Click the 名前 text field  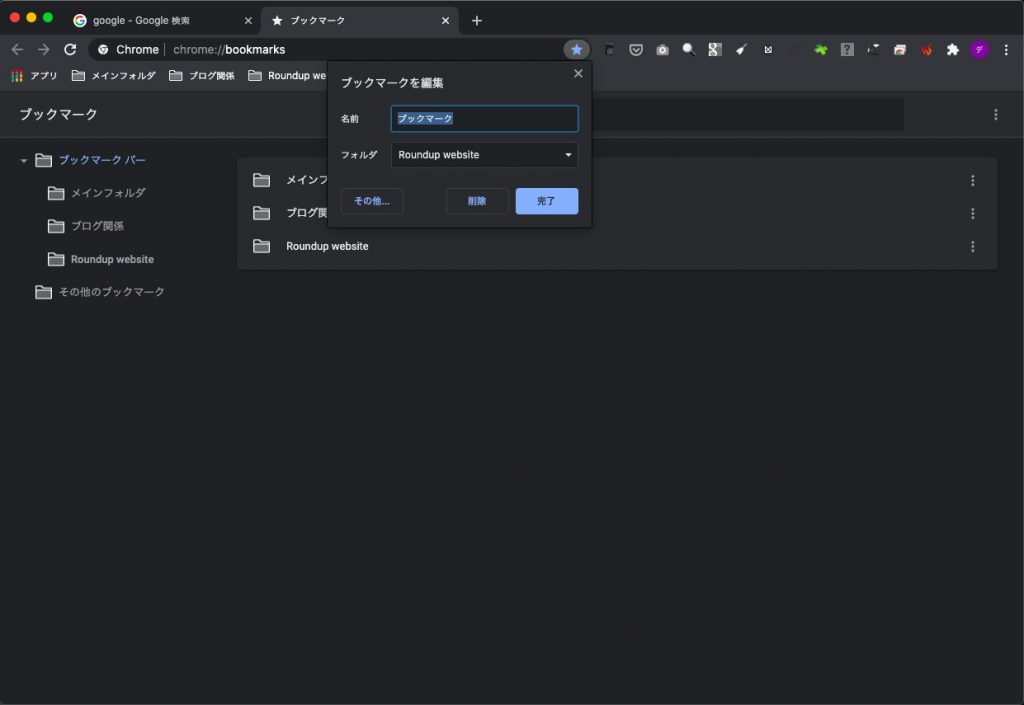point(485,119)
